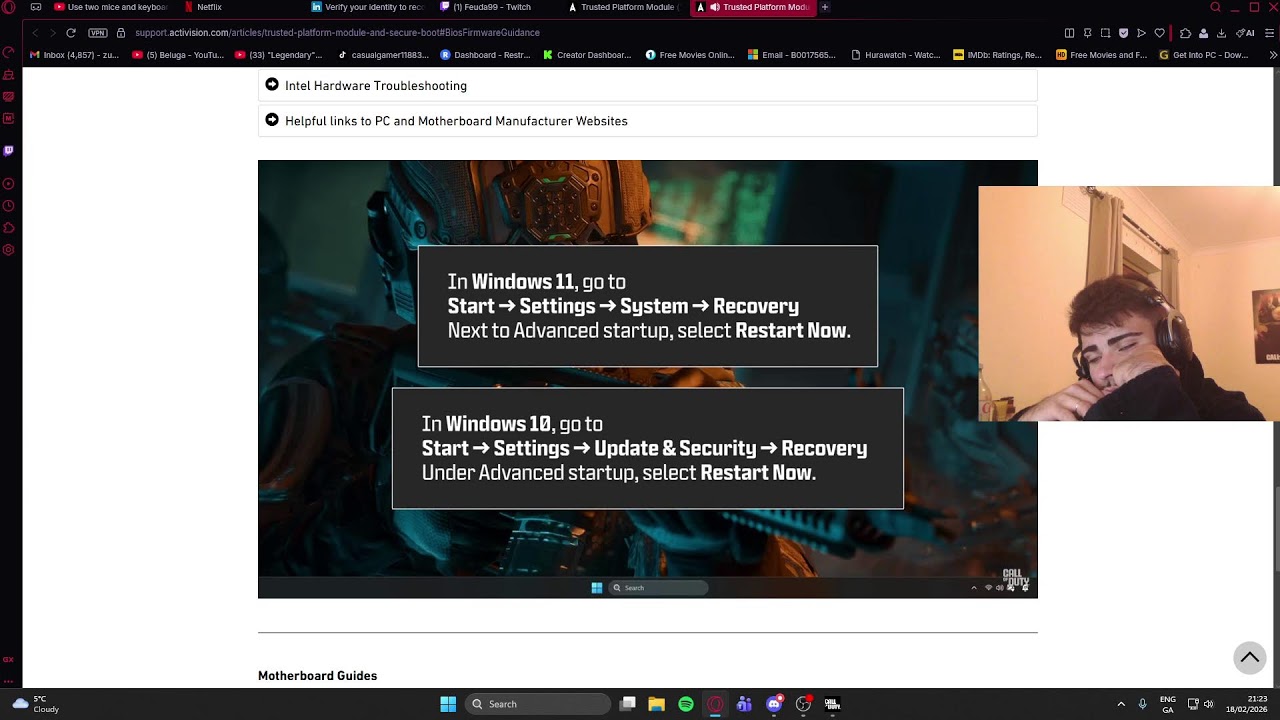Click the browser reload button

coord(71,33)
